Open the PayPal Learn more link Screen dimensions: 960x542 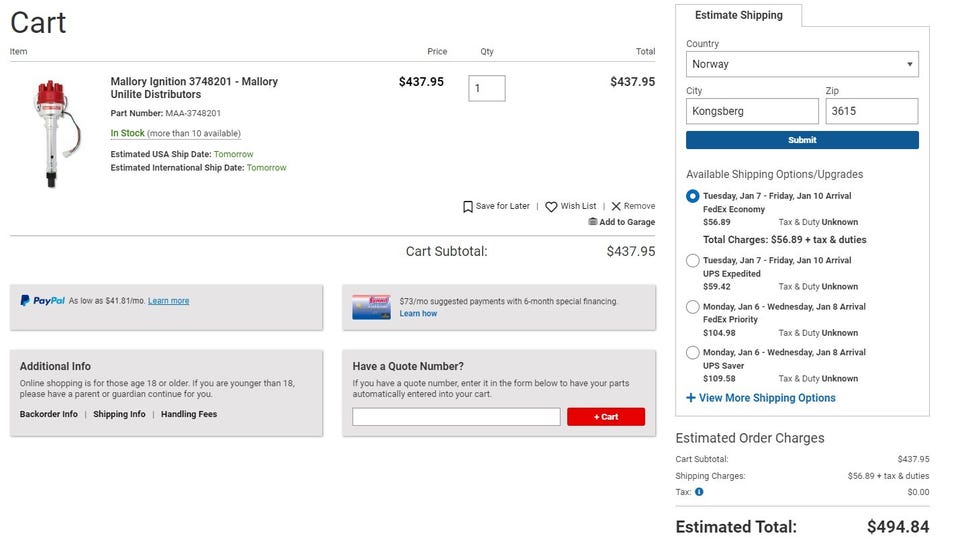click(x=168, y=301)
